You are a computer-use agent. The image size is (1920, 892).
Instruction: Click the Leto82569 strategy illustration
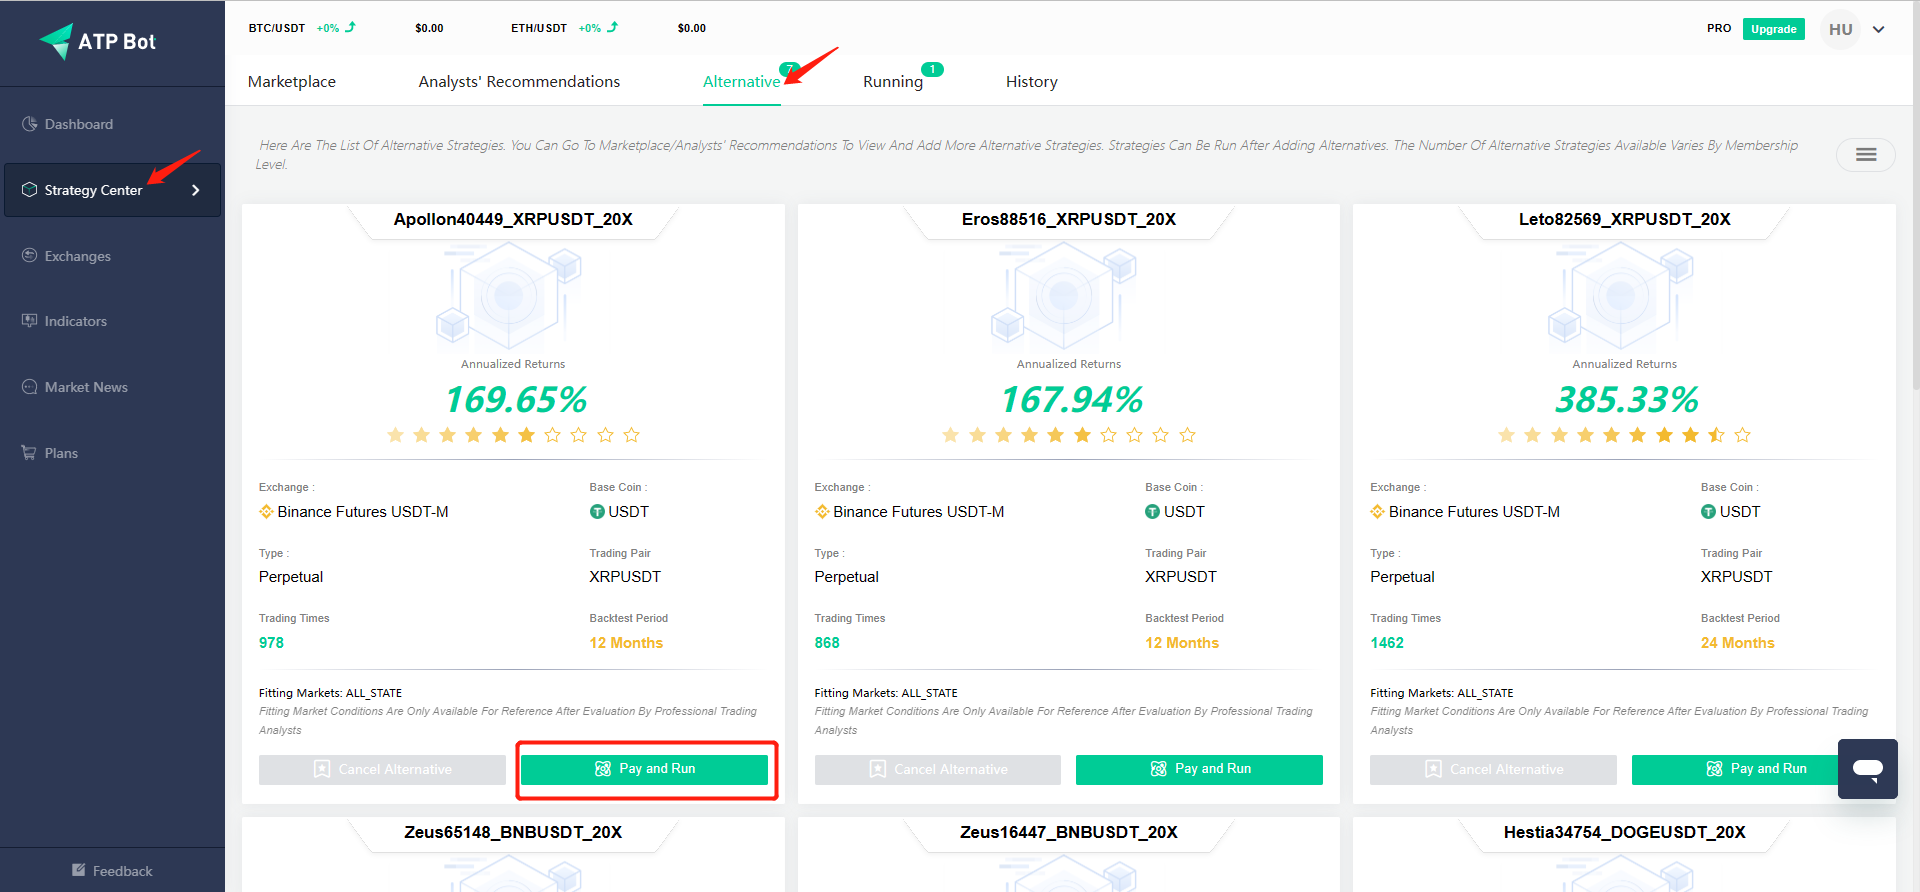pos(1620,295)
